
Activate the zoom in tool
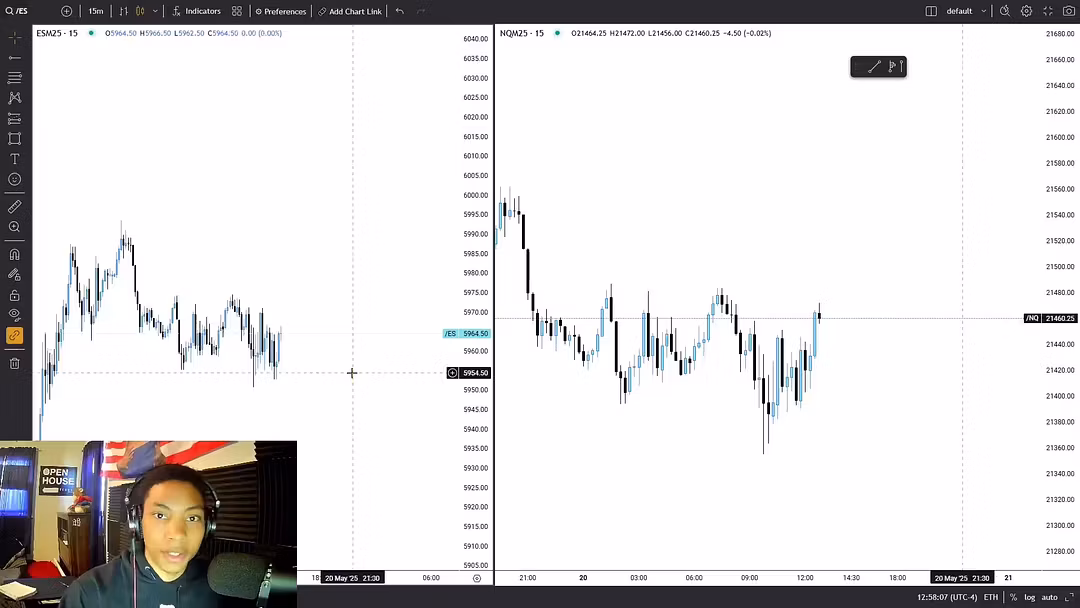14,227
